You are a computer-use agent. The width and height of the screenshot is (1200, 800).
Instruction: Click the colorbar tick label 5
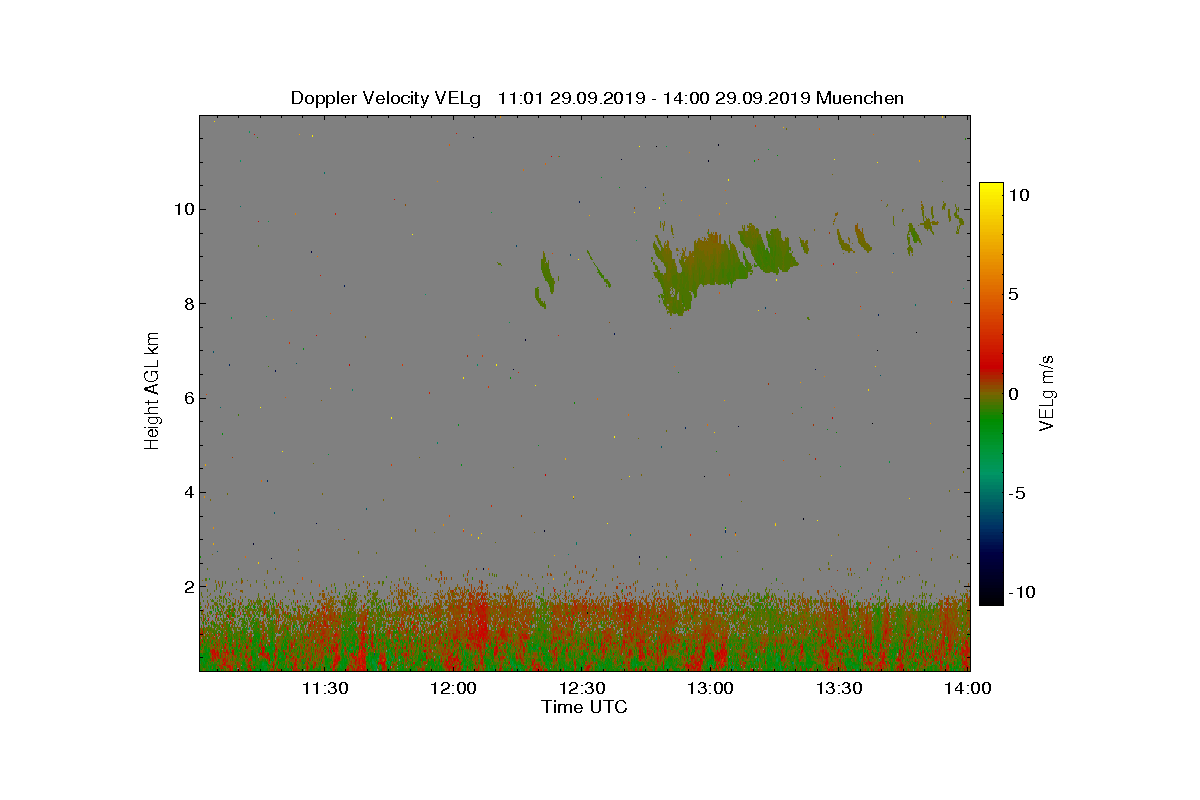[1013, 295]
